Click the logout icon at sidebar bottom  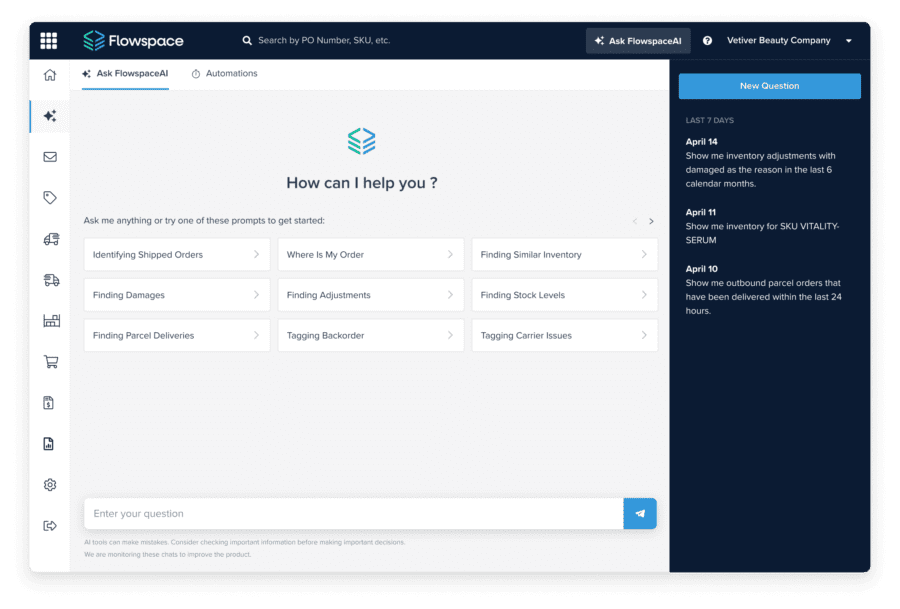coord(49,524)
